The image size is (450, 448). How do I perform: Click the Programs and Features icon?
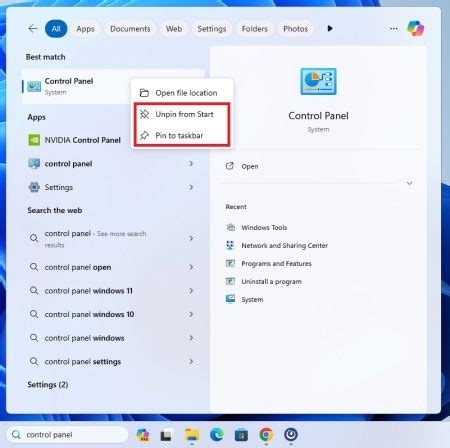click(230, 263)
